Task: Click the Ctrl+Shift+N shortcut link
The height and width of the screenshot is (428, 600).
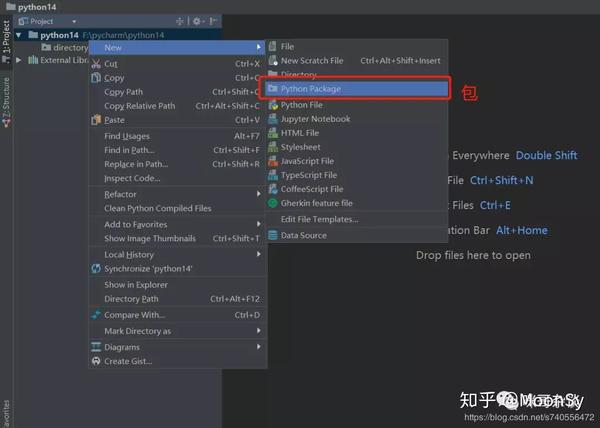Action: pos(501,180)
